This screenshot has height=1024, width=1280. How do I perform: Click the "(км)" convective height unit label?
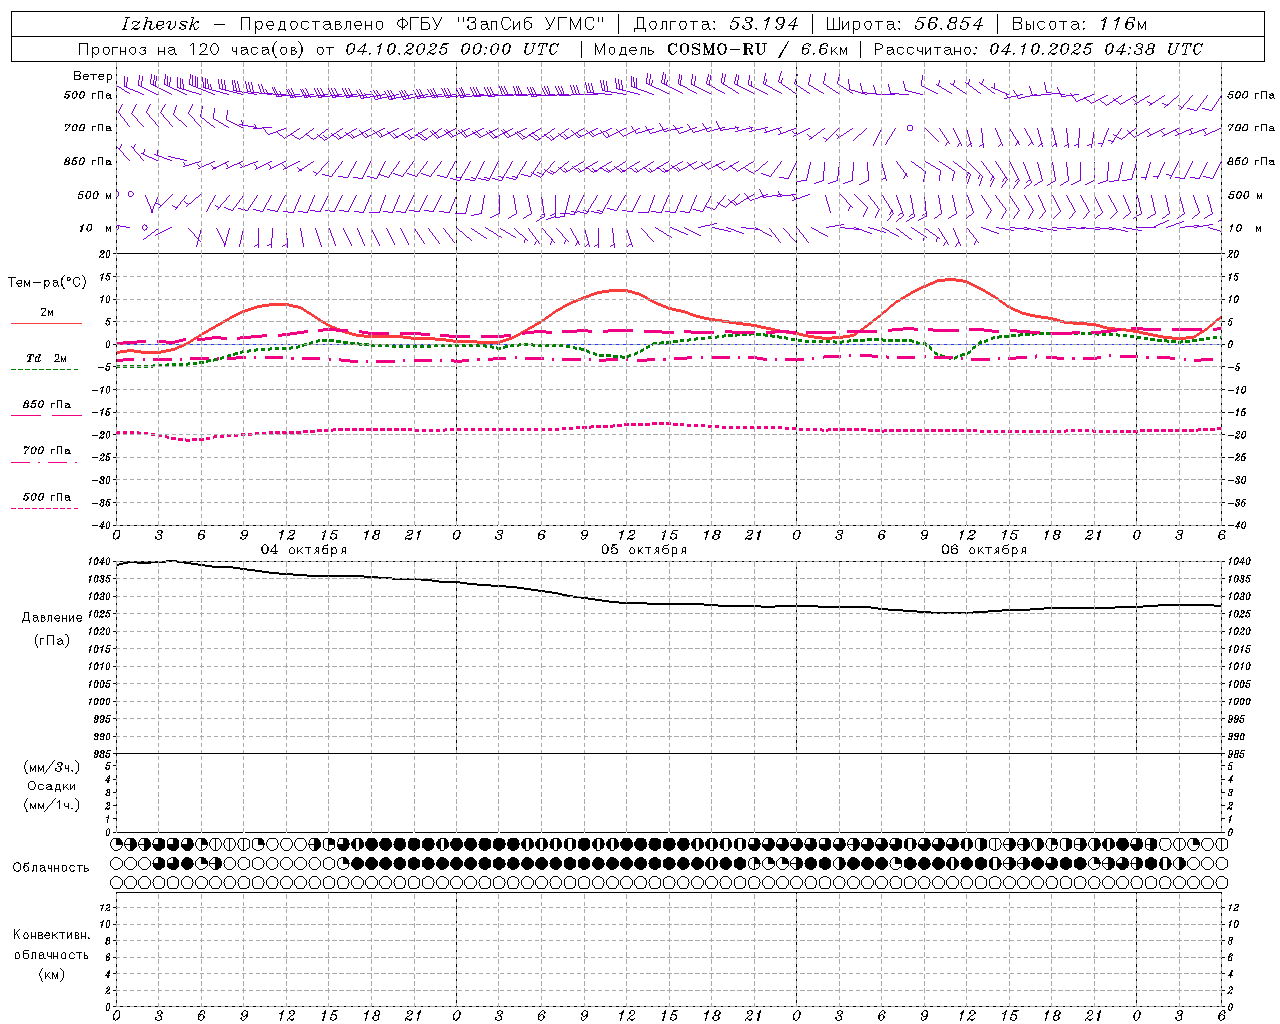(52, 974)
